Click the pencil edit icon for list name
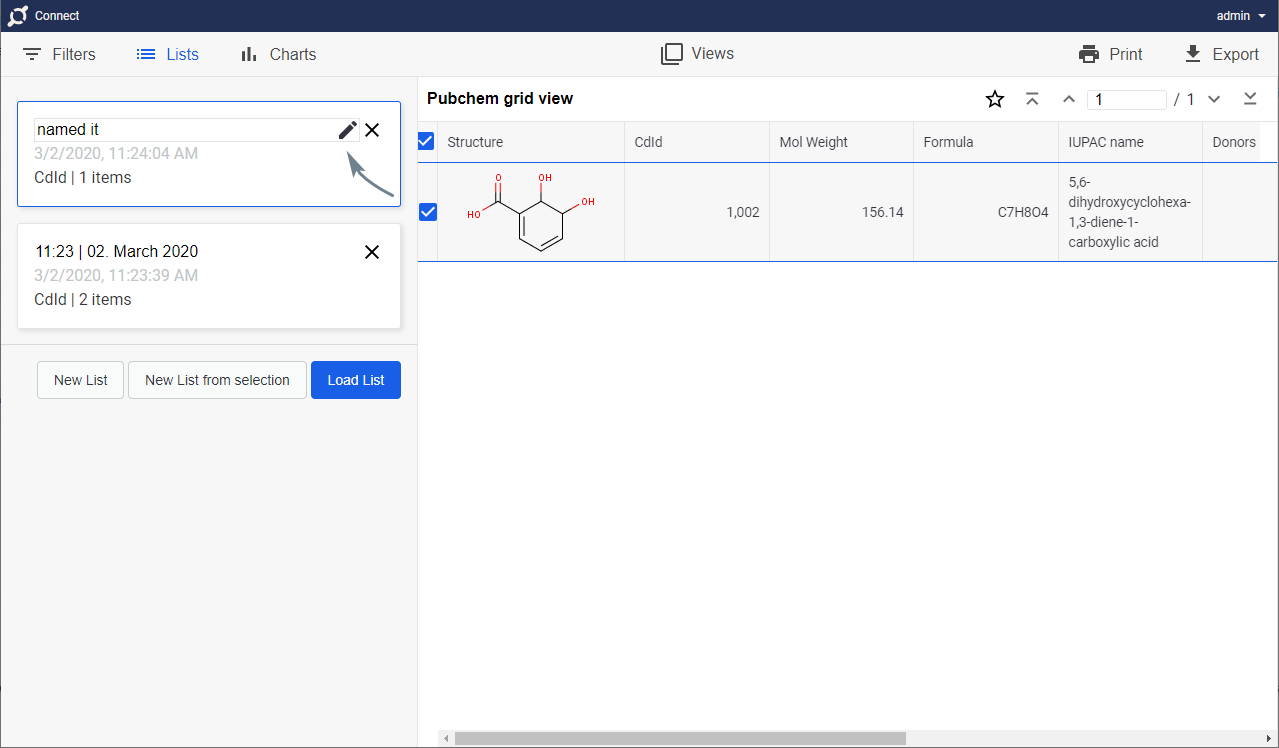Image resolution: width=1279 pixels, height=748 pixels. (x=347, y=130)
